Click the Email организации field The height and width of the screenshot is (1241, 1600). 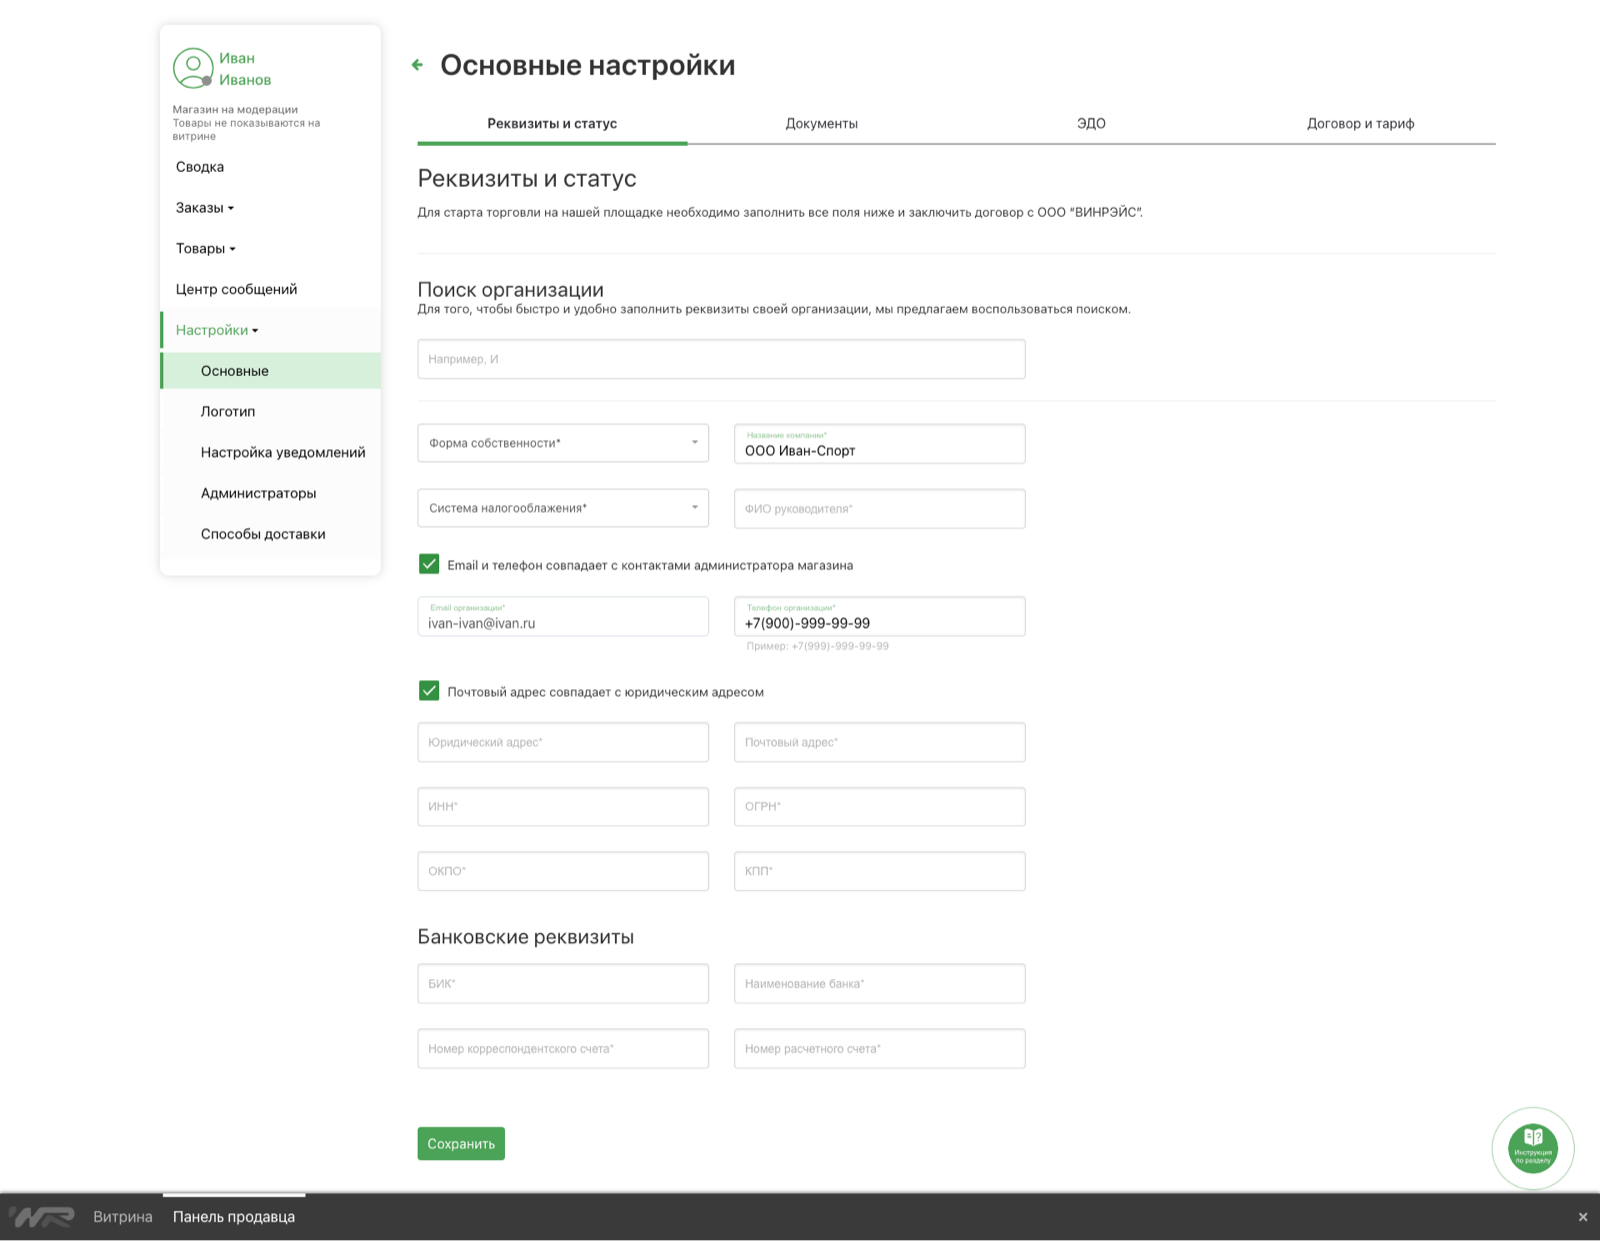point(563,617)
